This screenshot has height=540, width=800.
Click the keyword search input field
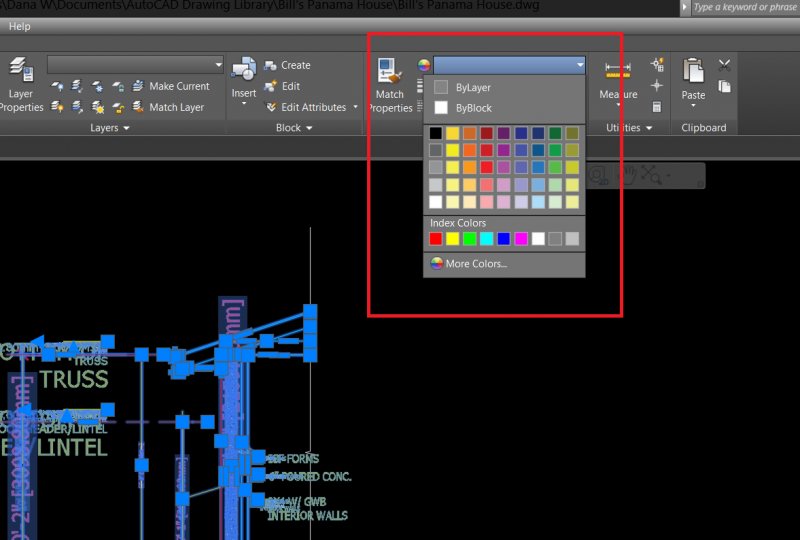[x=743, y=7]
